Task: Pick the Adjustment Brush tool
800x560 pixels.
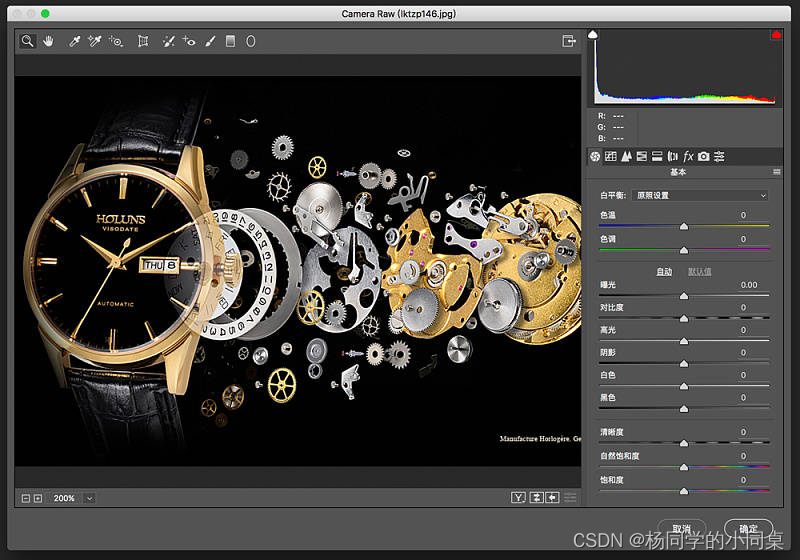Action: 210,41
